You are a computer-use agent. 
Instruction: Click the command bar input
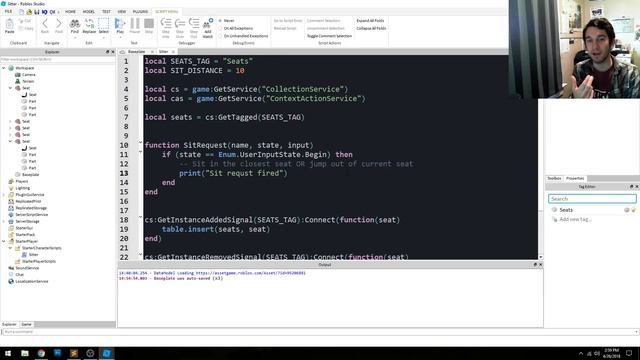(x=320, y=332)
